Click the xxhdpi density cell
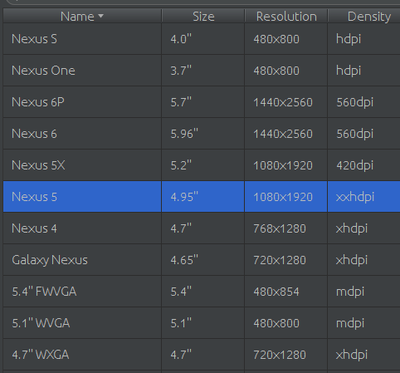Screen dimensions: 400x373 click(364, 197)
